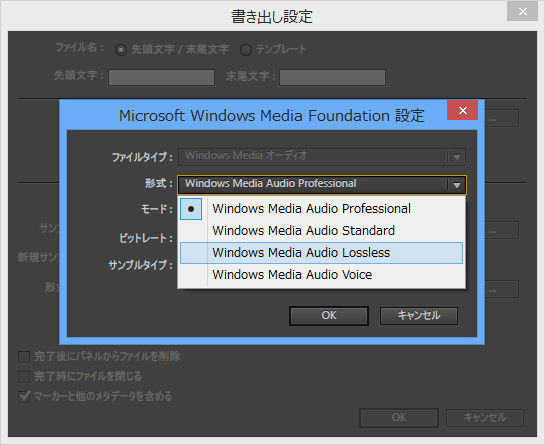Select テンプレート radio button
Viewport: 545px width, 445px height.
246,50
